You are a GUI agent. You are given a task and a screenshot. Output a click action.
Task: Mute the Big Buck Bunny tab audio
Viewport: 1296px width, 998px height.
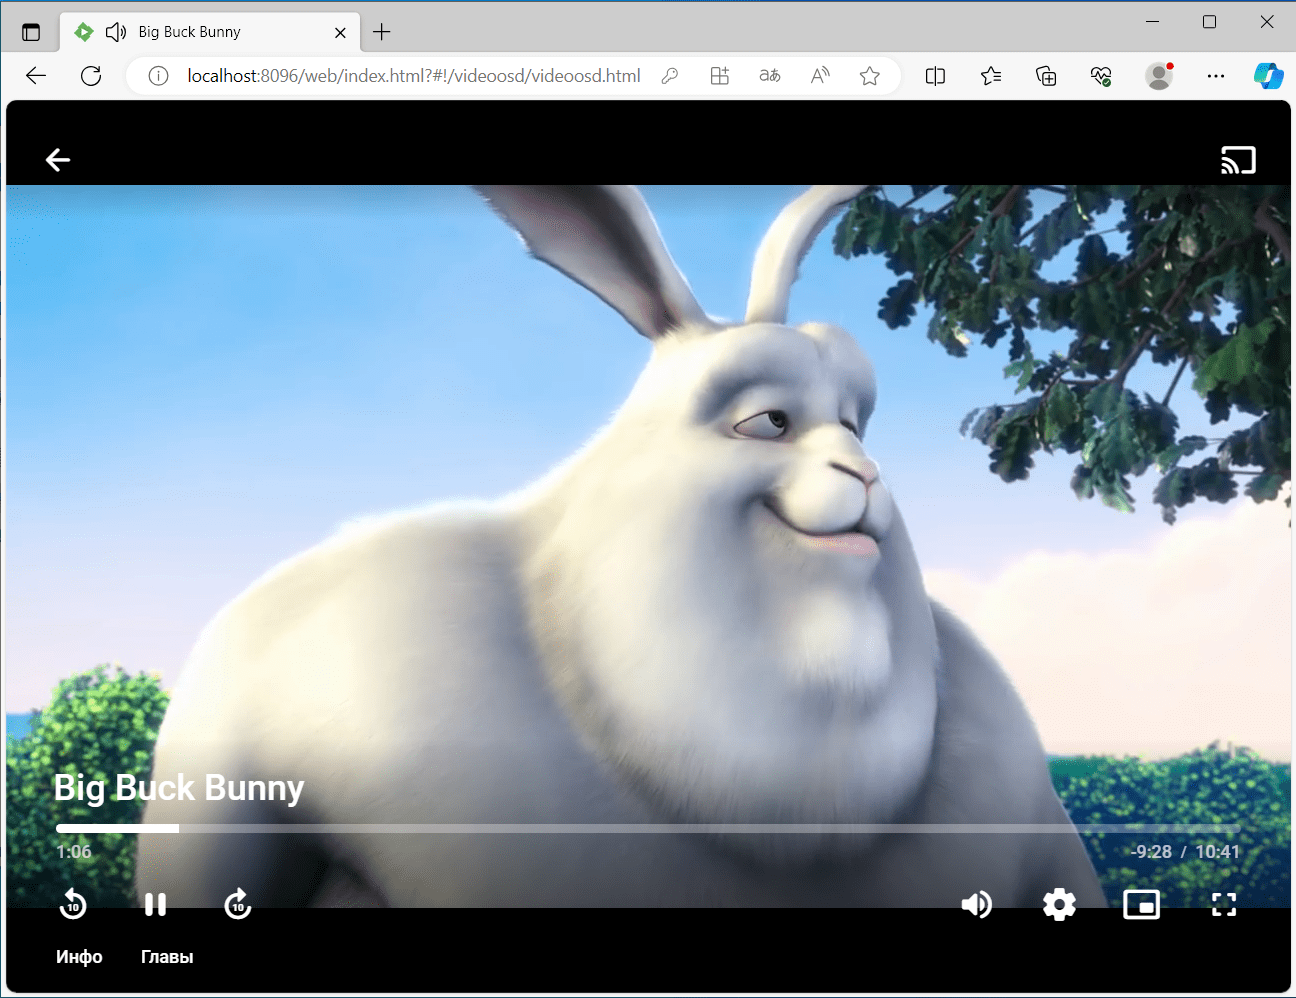116,32
